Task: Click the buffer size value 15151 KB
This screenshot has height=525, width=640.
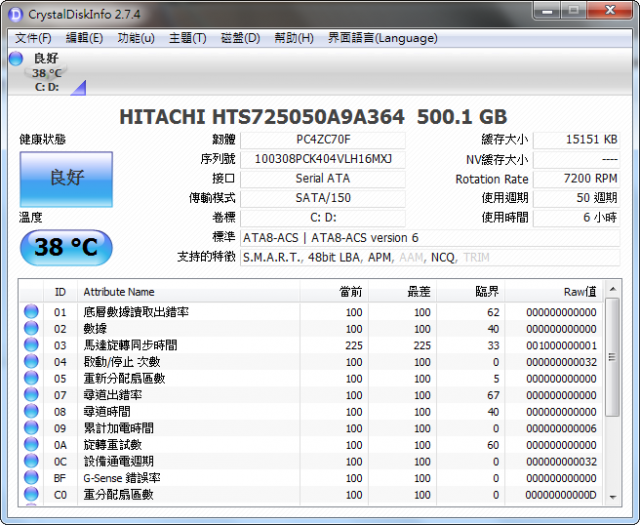Action: pos(577,140)
